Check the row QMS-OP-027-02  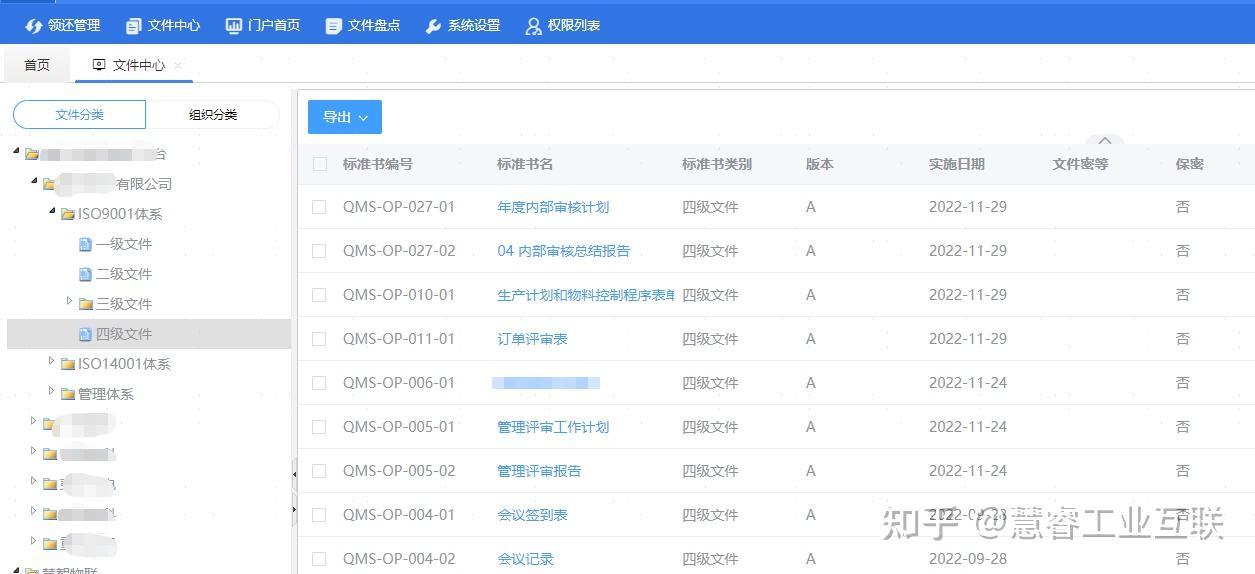tap(319, 251)
